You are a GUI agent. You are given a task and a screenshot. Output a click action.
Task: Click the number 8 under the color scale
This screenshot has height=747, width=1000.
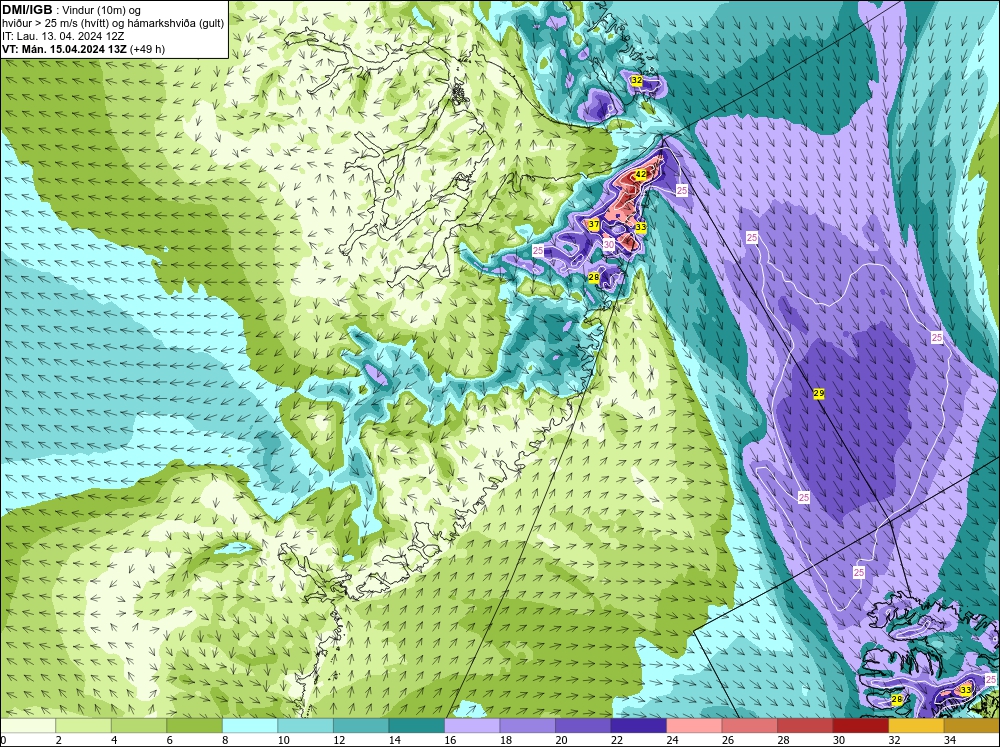pyautogui.click(x=225, y=740)
